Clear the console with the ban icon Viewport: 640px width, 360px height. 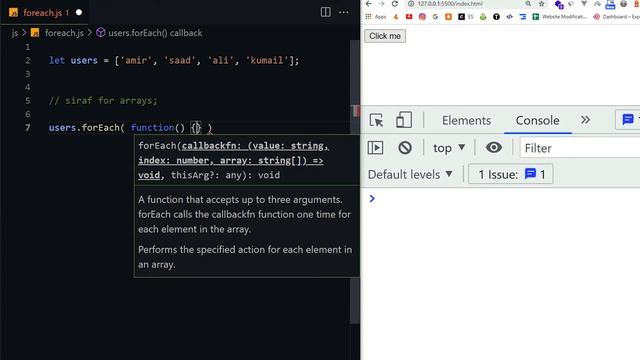[405, 147]
